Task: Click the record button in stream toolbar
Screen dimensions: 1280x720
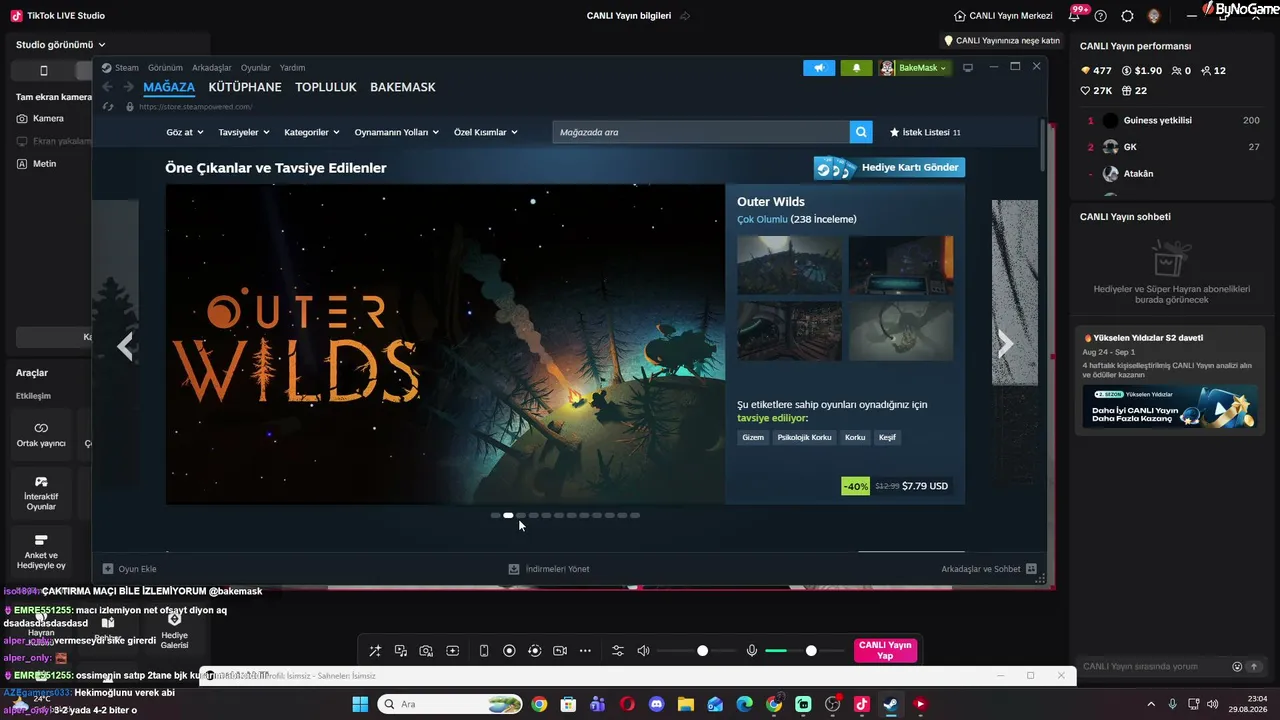Action: (x=509, y=651)
